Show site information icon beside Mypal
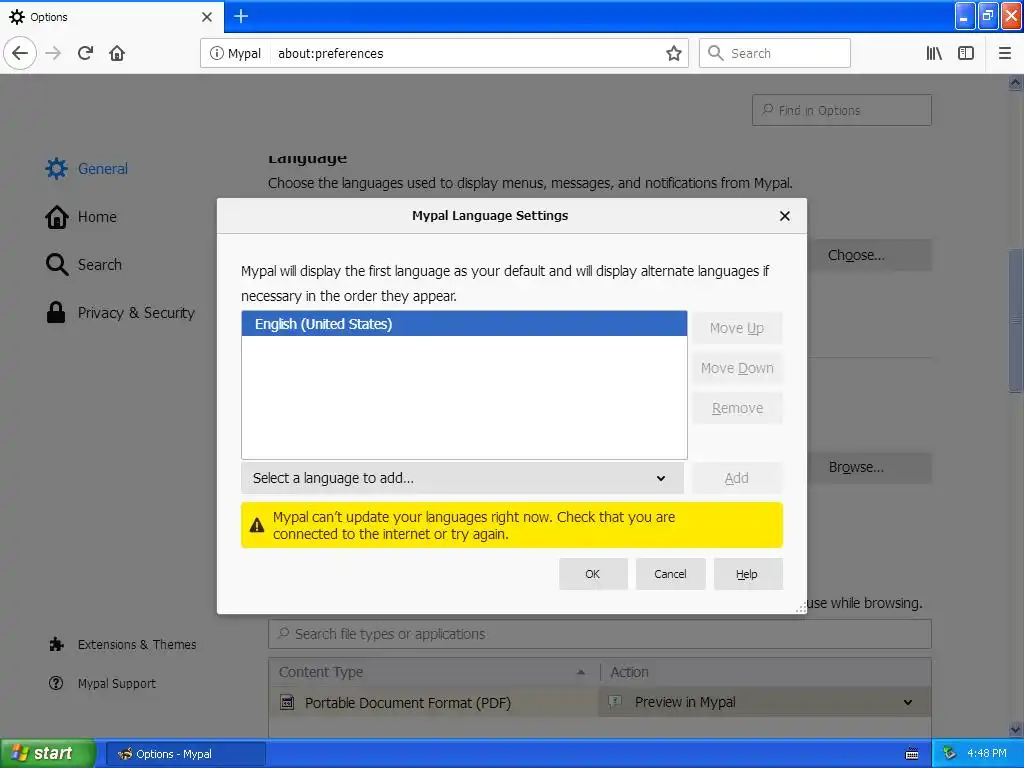Viewport: 1024px width, 768px height. (x=216, y=53)
